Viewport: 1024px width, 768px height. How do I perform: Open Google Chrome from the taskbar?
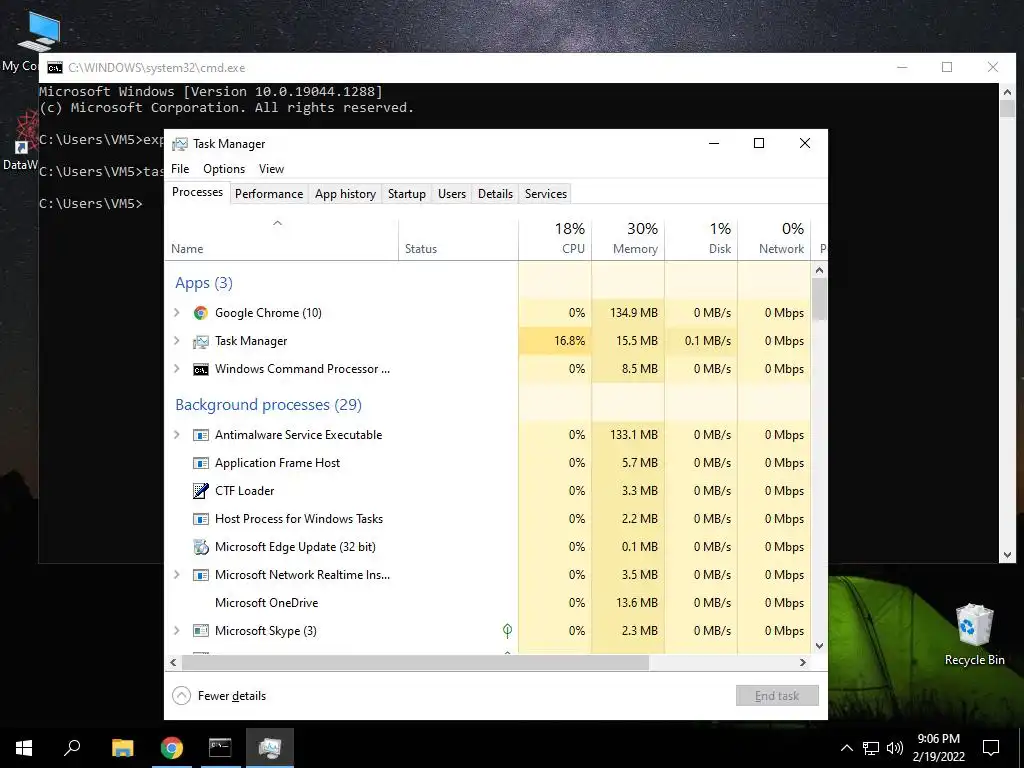click(x=171, y=748)
